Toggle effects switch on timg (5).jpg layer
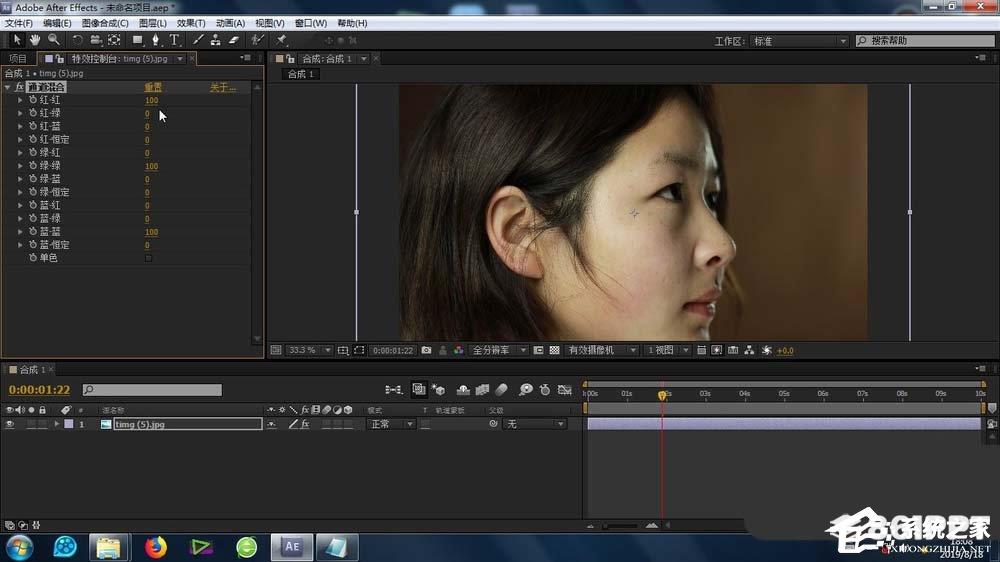 tap(305, 424)
